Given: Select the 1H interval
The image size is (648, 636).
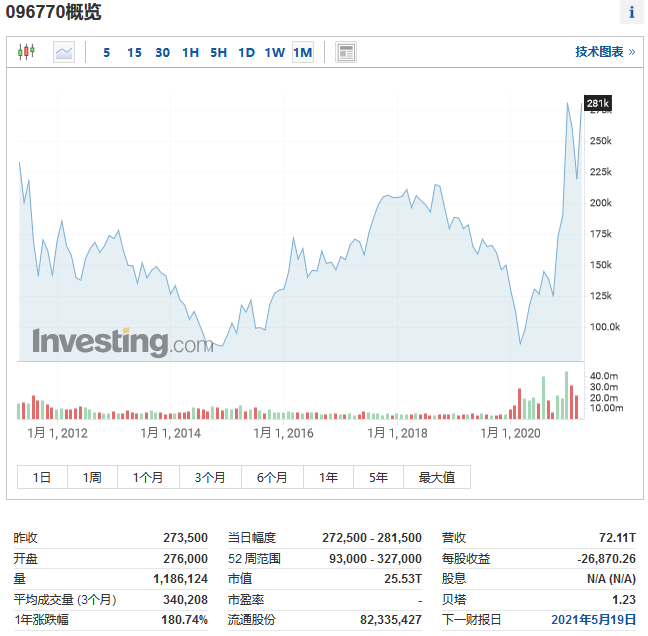Looking at the screenshot, I should (190, 53).
